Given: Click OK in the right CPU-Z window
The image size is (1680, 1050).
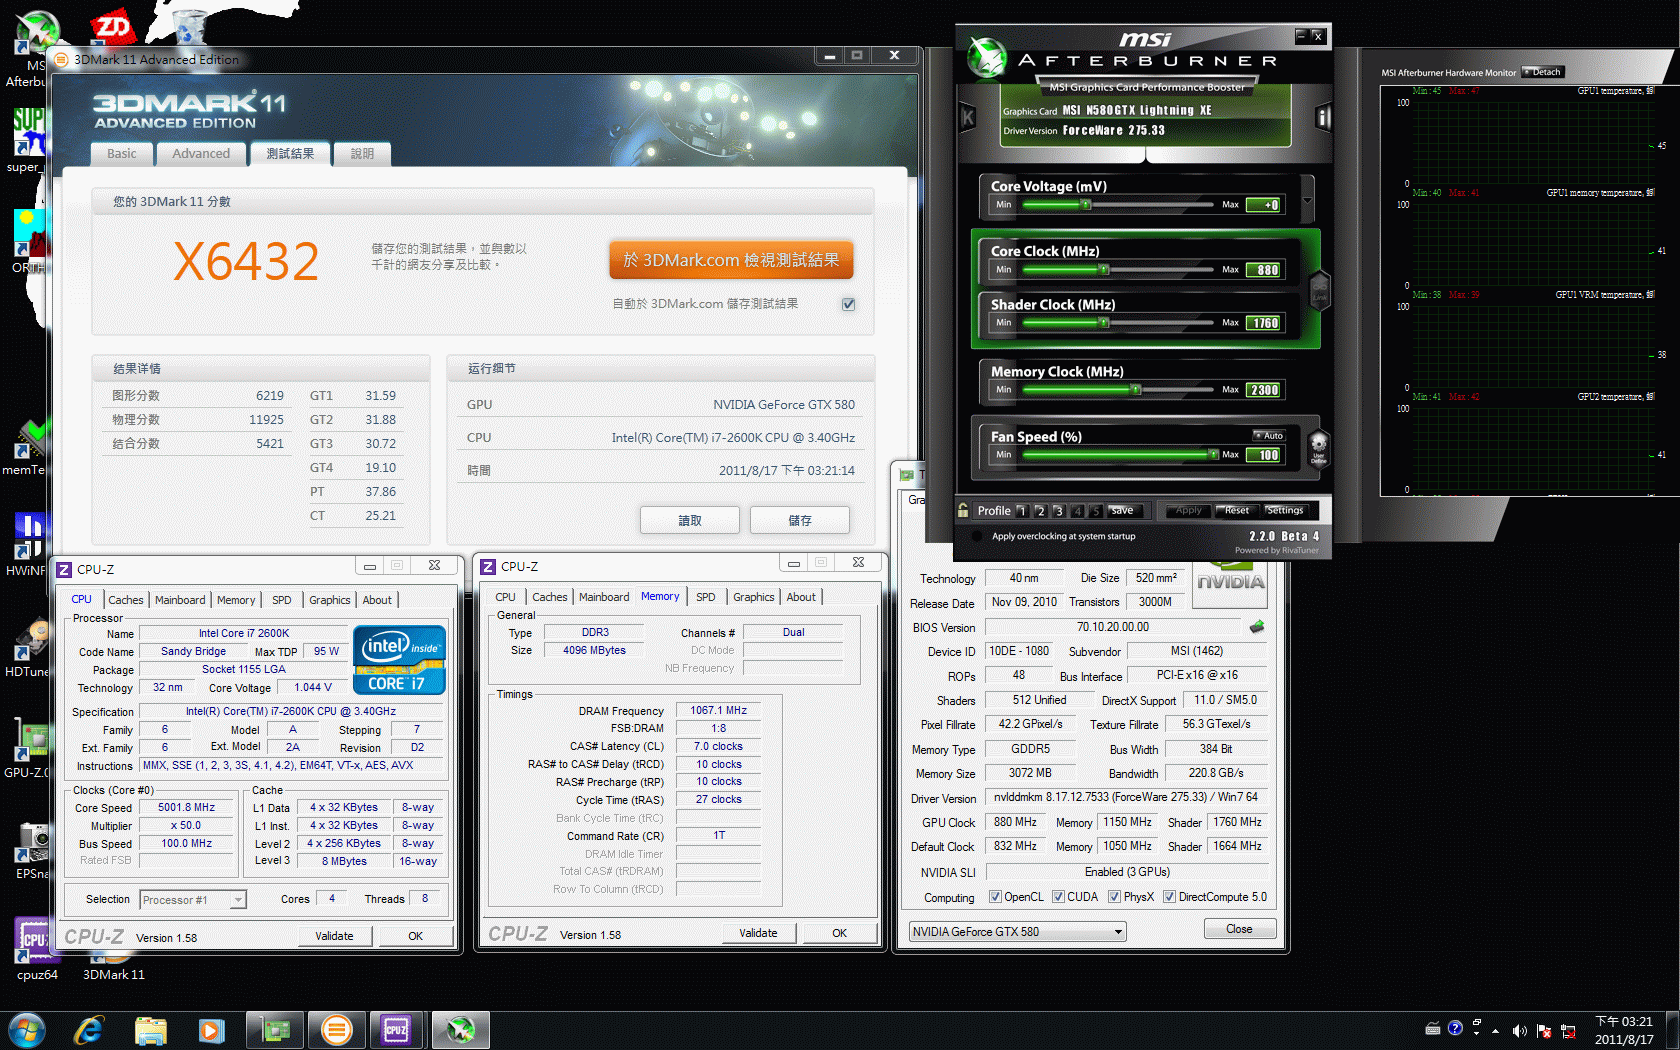Looking at the screenshot, I should [839, 933].
